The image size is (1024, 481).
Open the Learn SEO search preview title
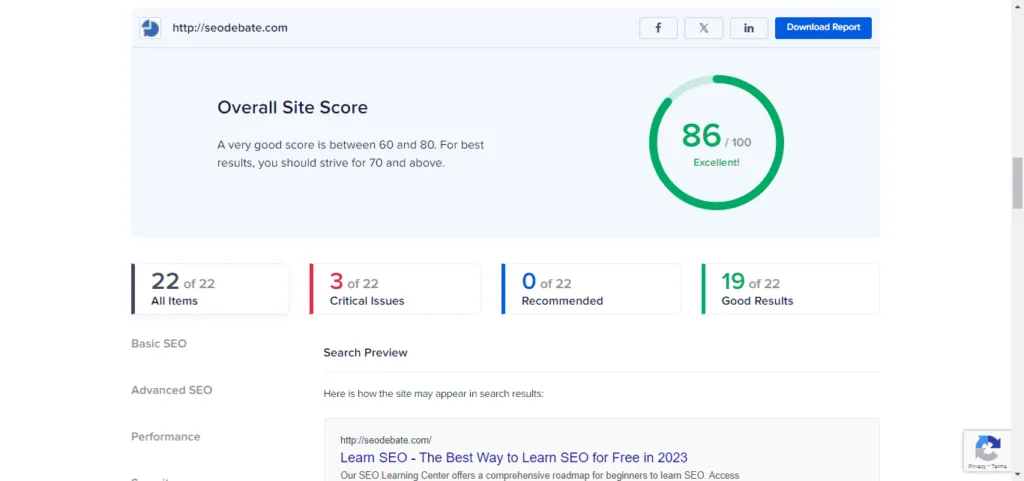514,458
